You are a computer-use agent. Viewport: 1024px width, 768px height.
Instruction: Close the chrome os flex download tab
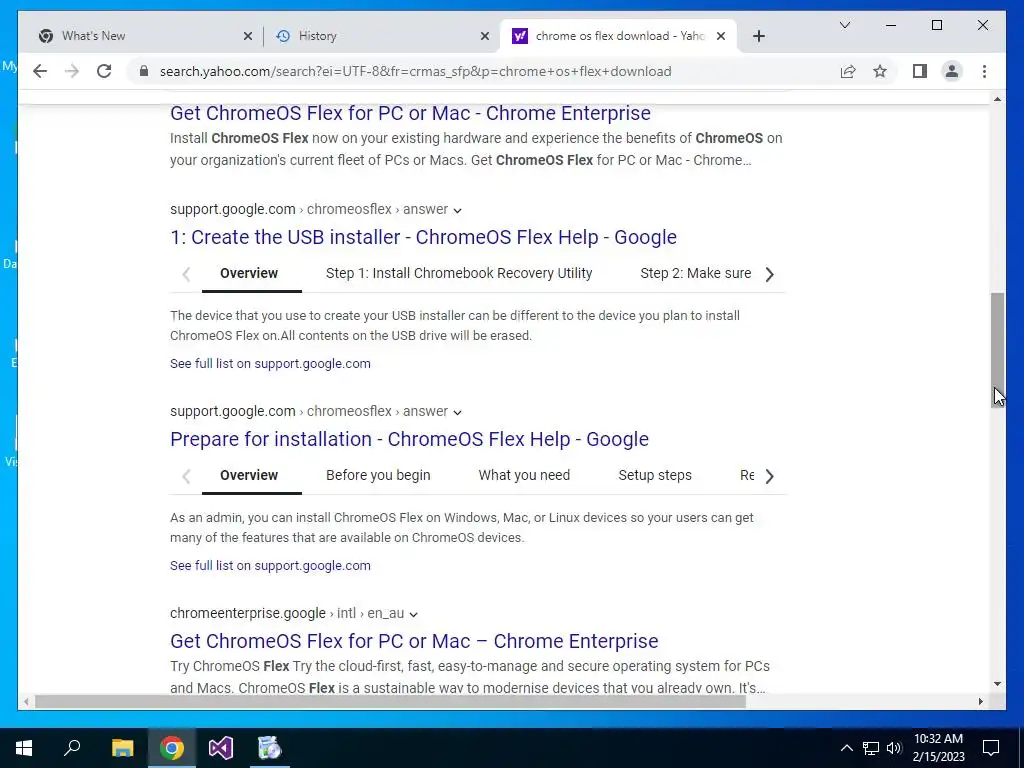pos(721,36)
